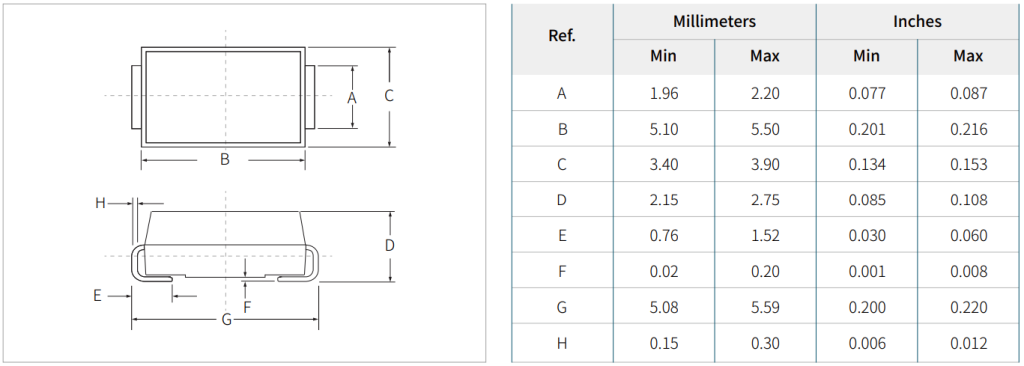This screenshot has height=366, width=1024.
Task: Select row A reference cell
Action: (x=562, y=93)
